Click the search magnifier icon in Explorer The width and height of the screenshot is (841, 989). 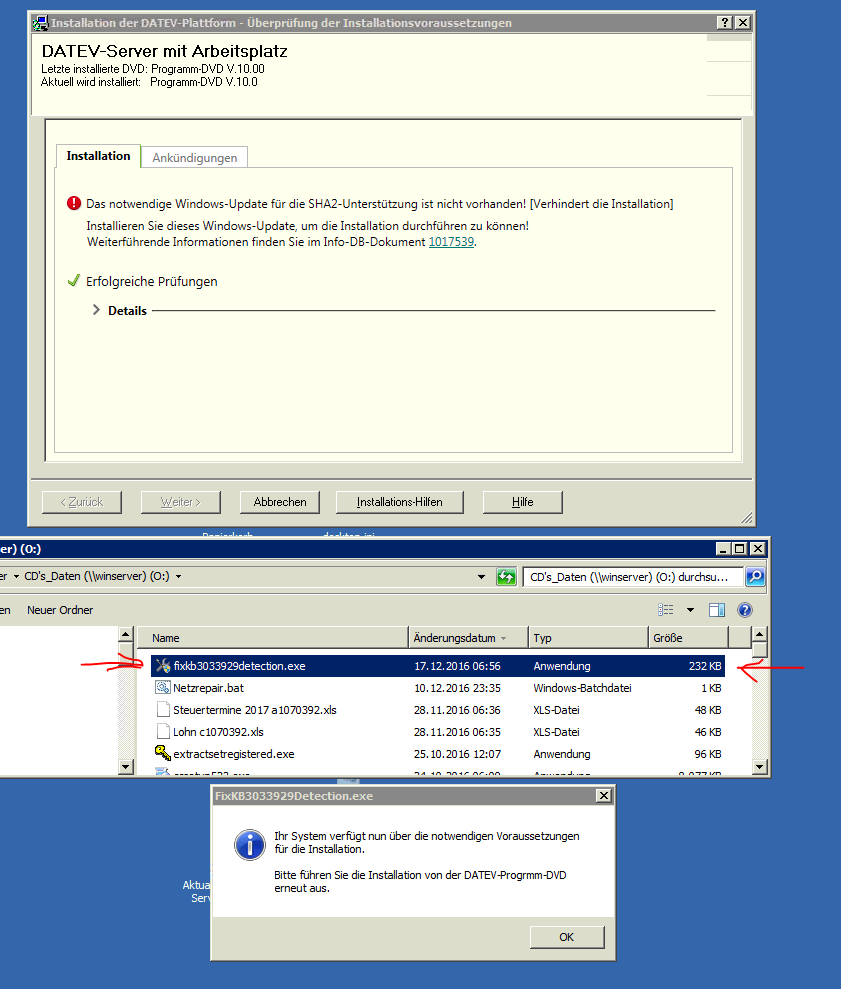point(755,577)
